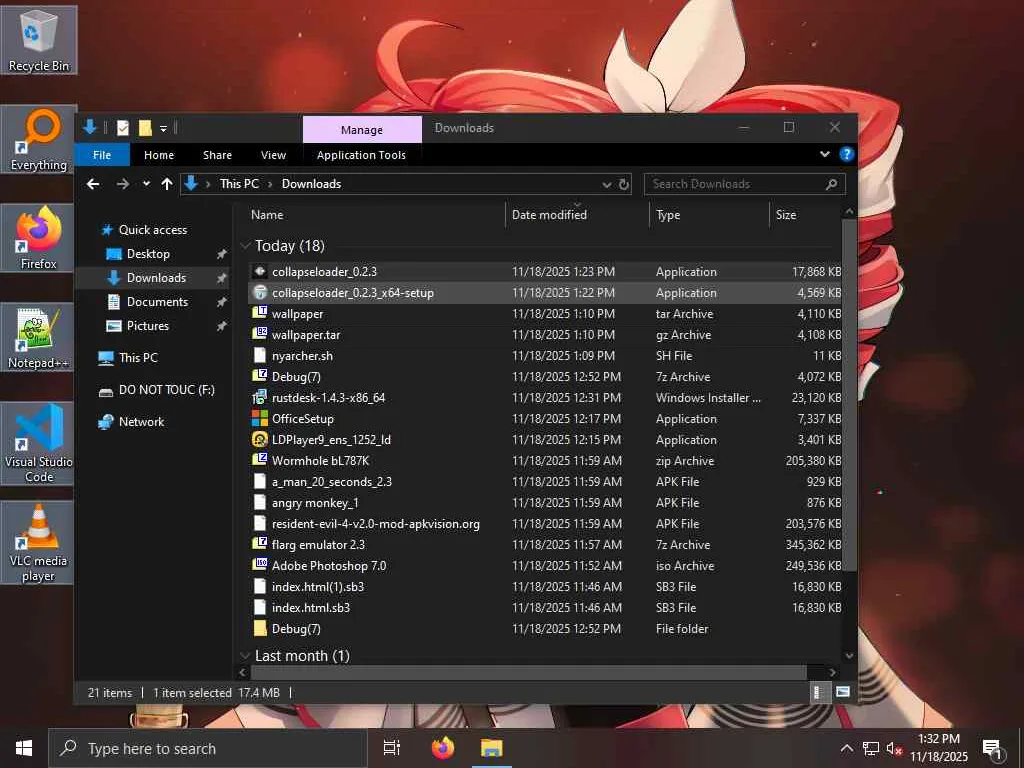Open the clock showing 1:32 PM
Screen dimensions: 1024x768
(x=938, y=748)
